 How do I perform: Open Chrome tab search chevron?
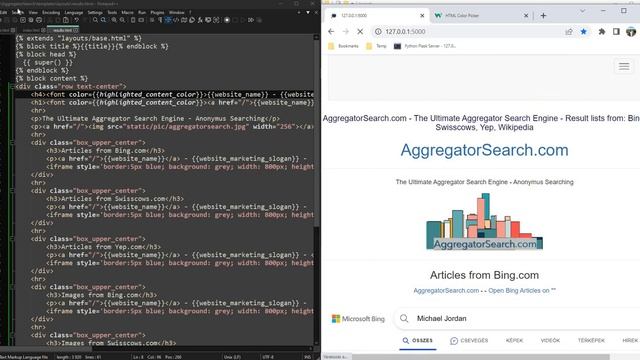point(582,11)
